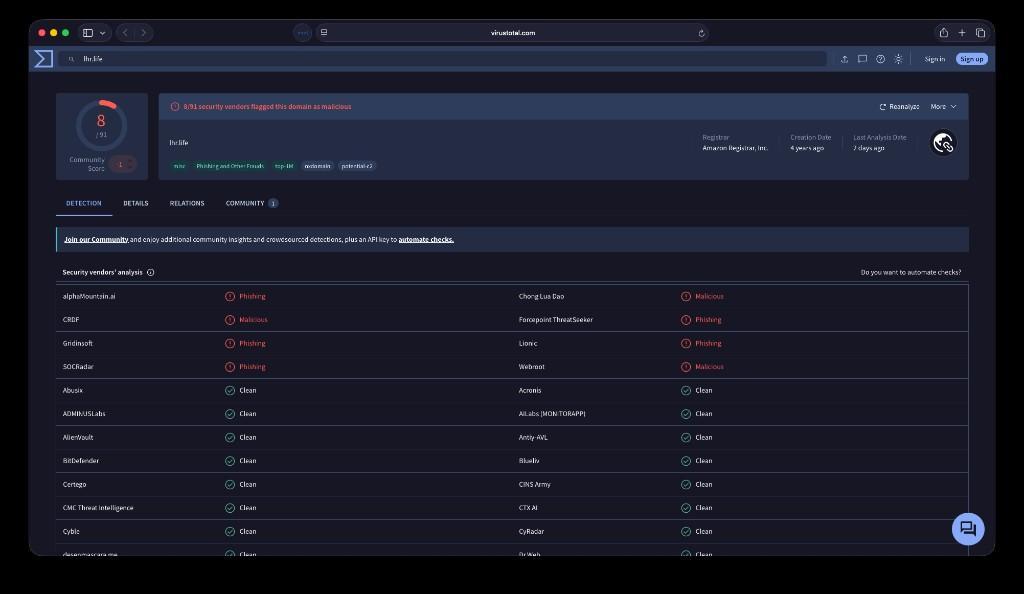The image size is (1024, 594).
Task: Click the misc tag
Action: coord(180,166)
